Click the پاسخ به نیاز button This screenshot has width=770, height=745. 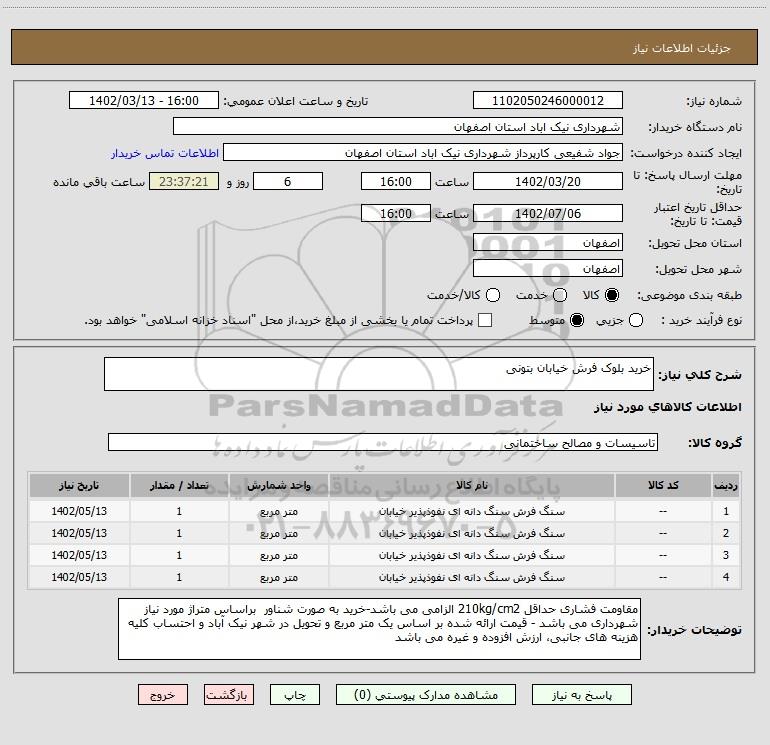point(581,694)
